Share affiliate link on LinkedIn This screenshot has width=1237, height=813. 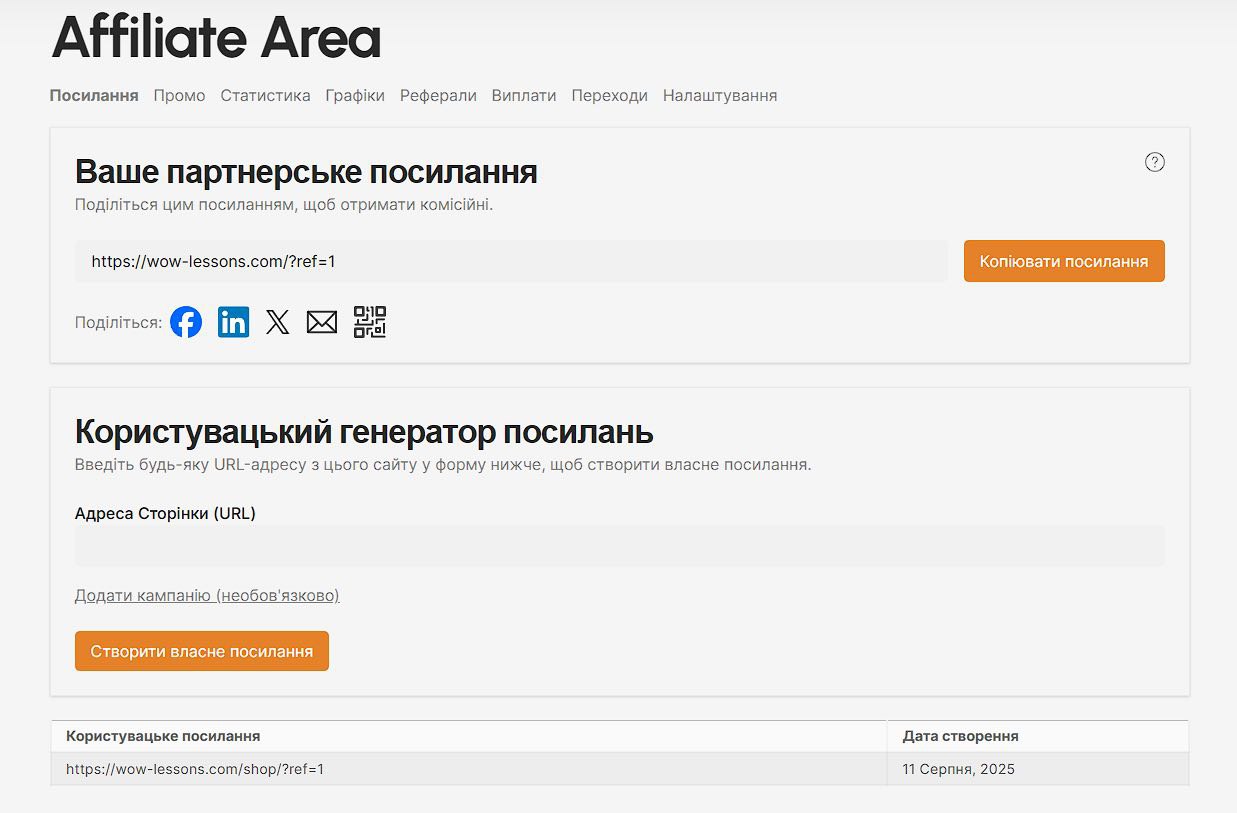point(233,322)
